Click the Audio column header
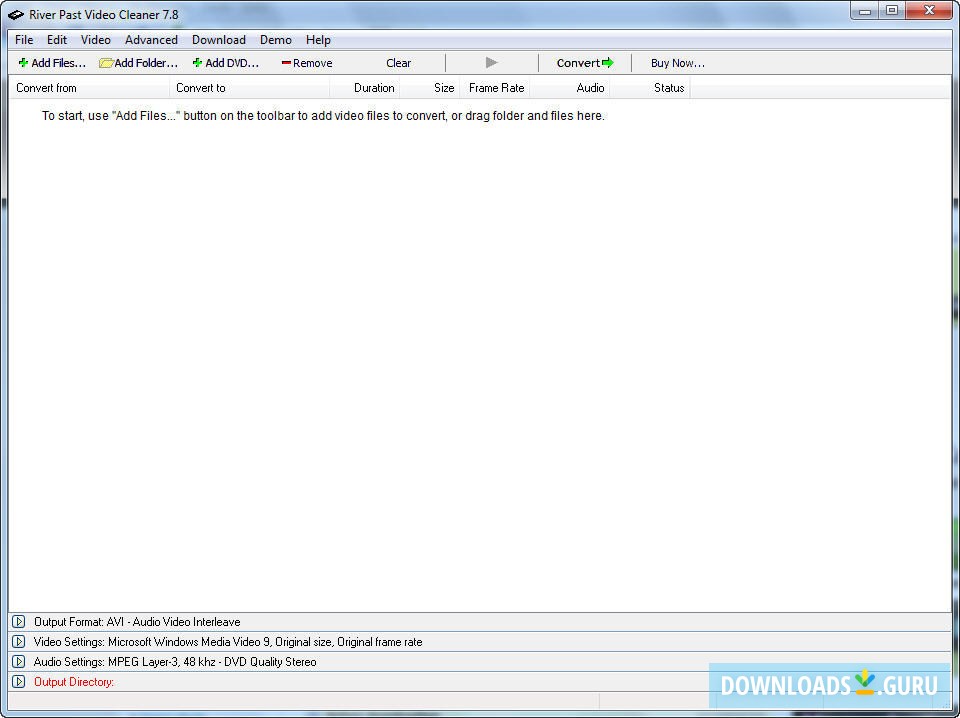Screen dimensions: 960x718 570,88
